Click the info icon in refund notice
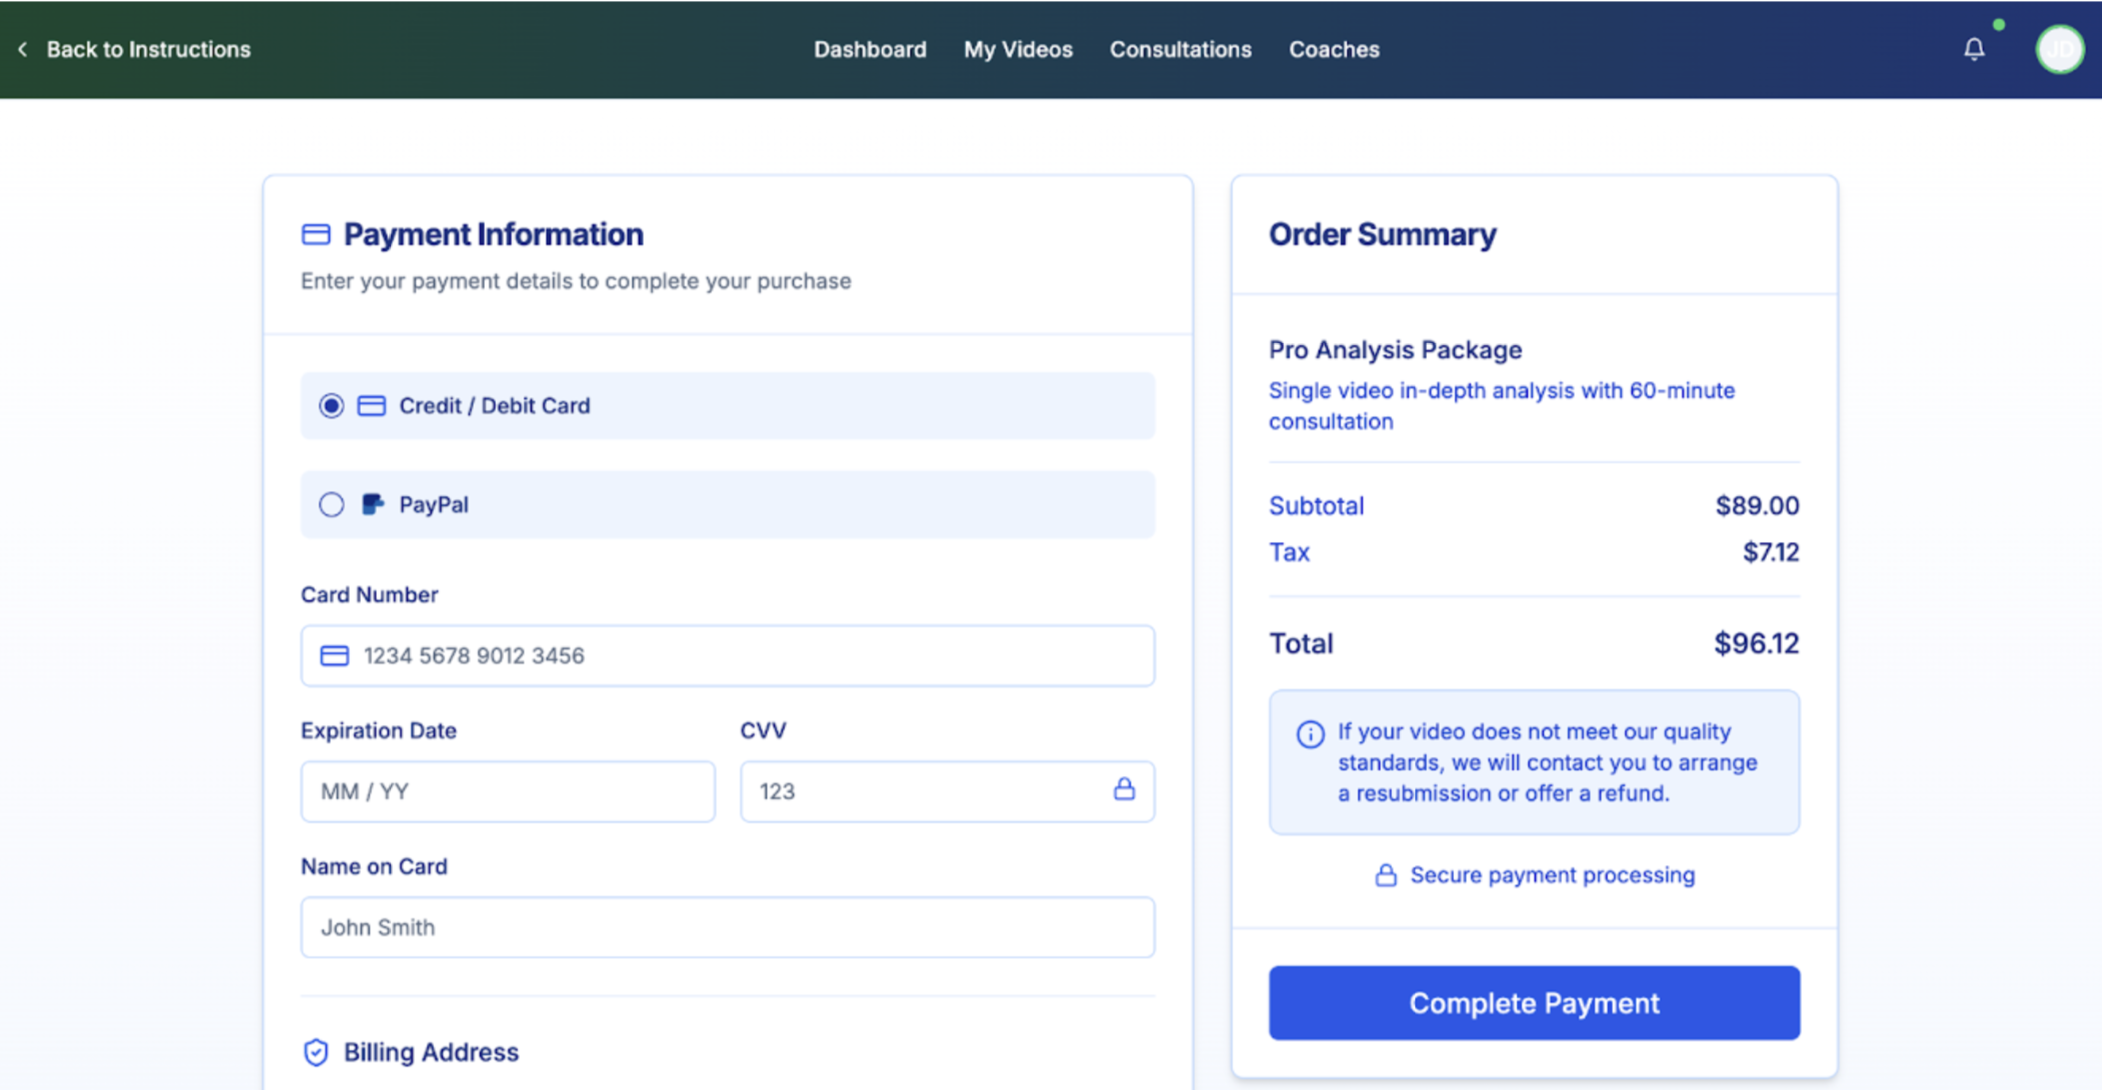 1310,734
